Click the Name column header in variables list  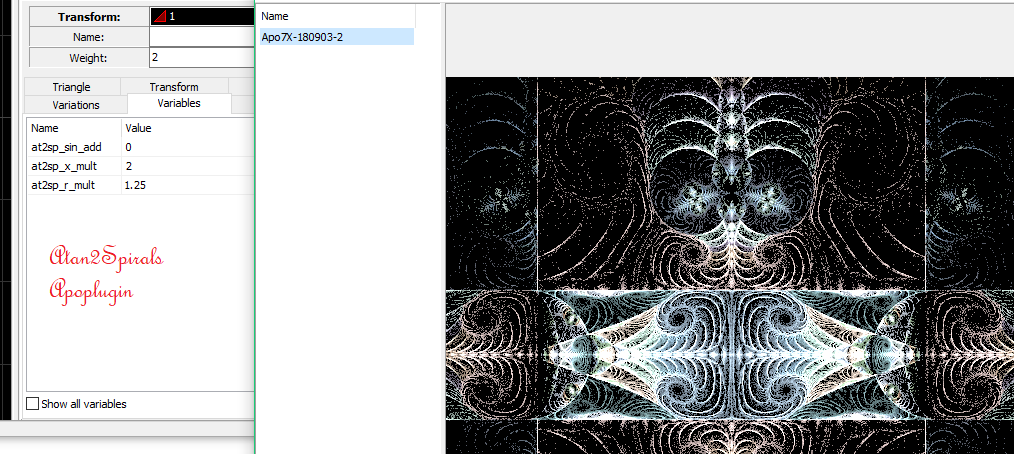[x=74, y=128]
